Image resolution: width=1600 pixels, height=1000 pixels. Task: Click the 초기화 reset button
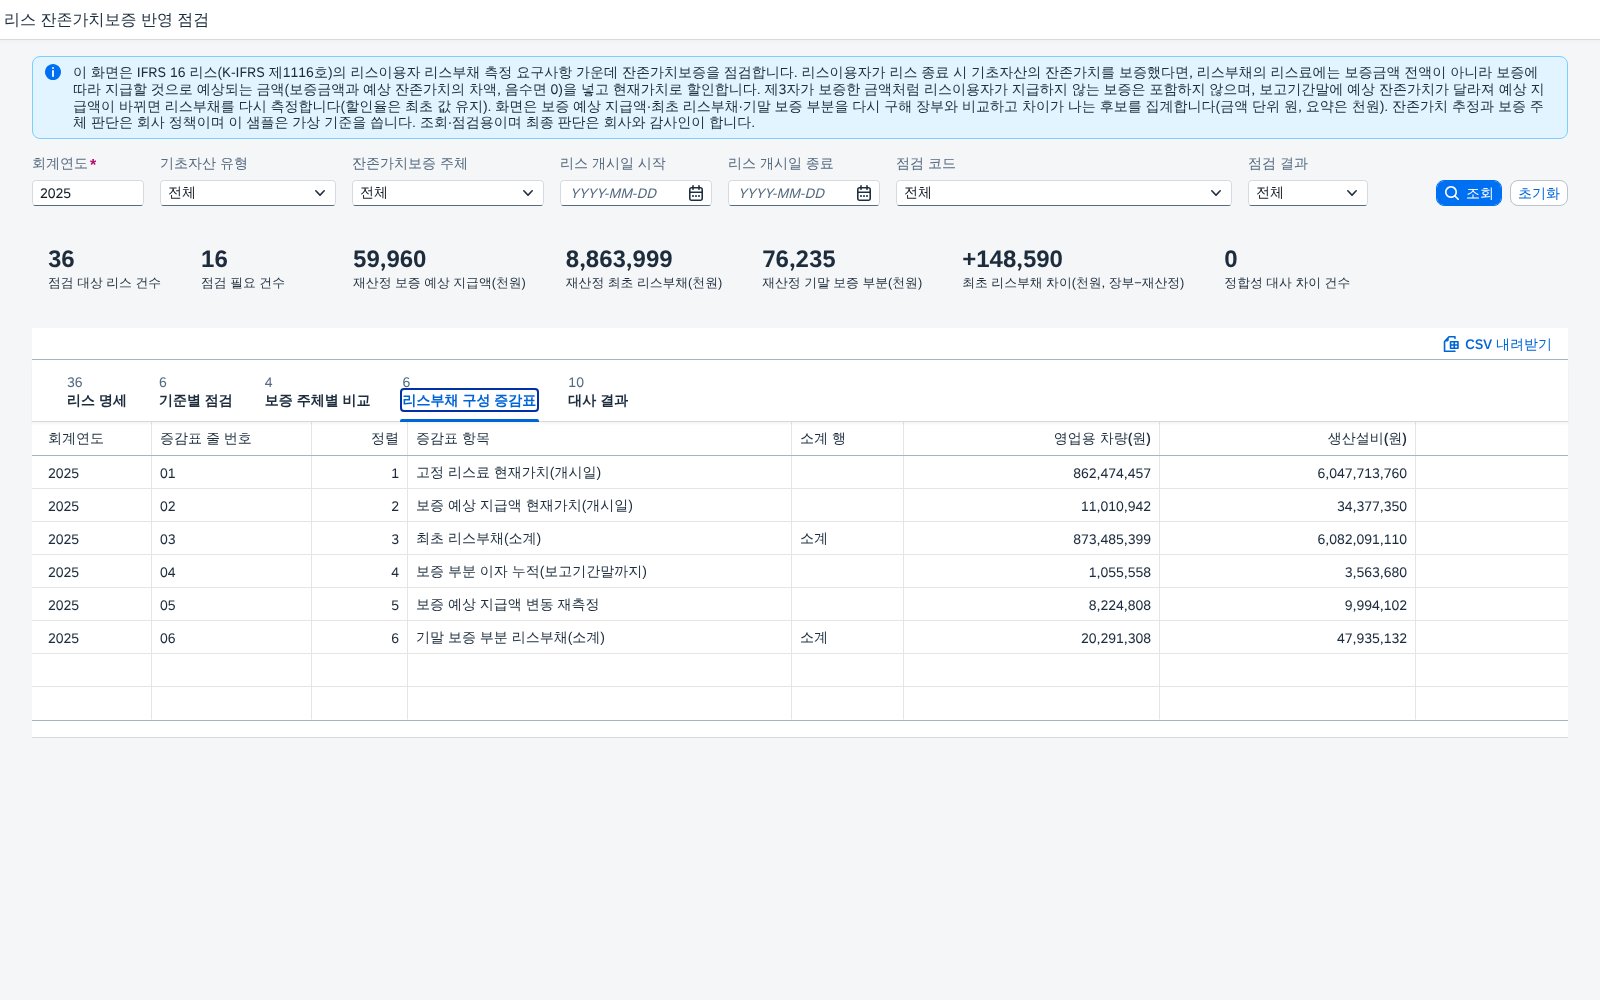pos(1539,193)
